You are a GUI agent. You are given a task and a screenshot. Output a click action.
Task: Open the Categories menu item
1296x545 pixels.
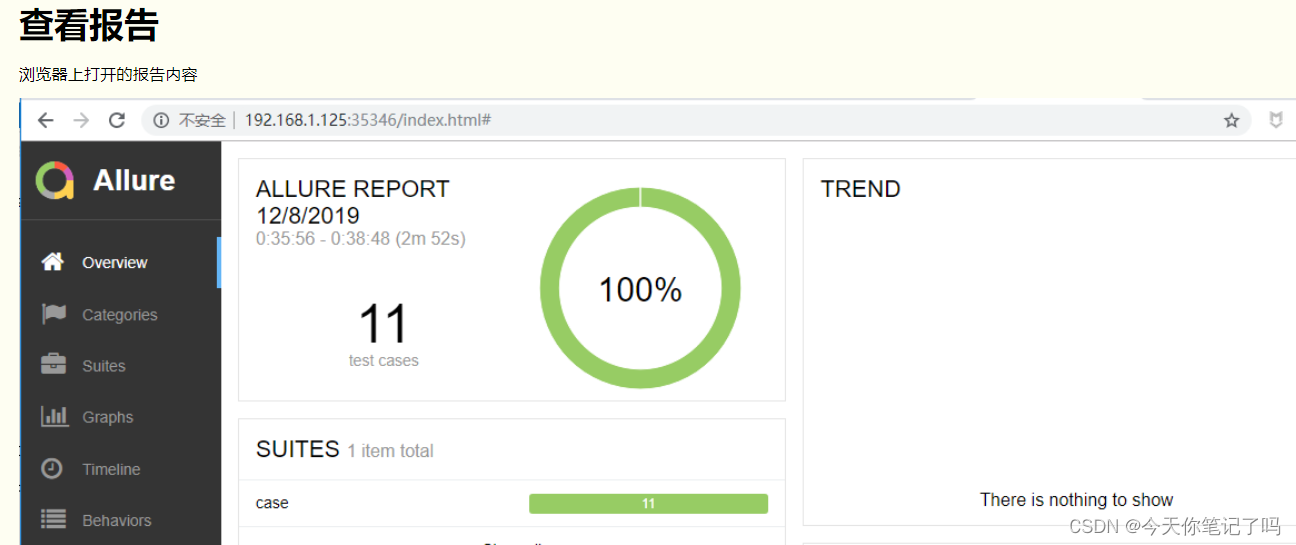(120, 315)
